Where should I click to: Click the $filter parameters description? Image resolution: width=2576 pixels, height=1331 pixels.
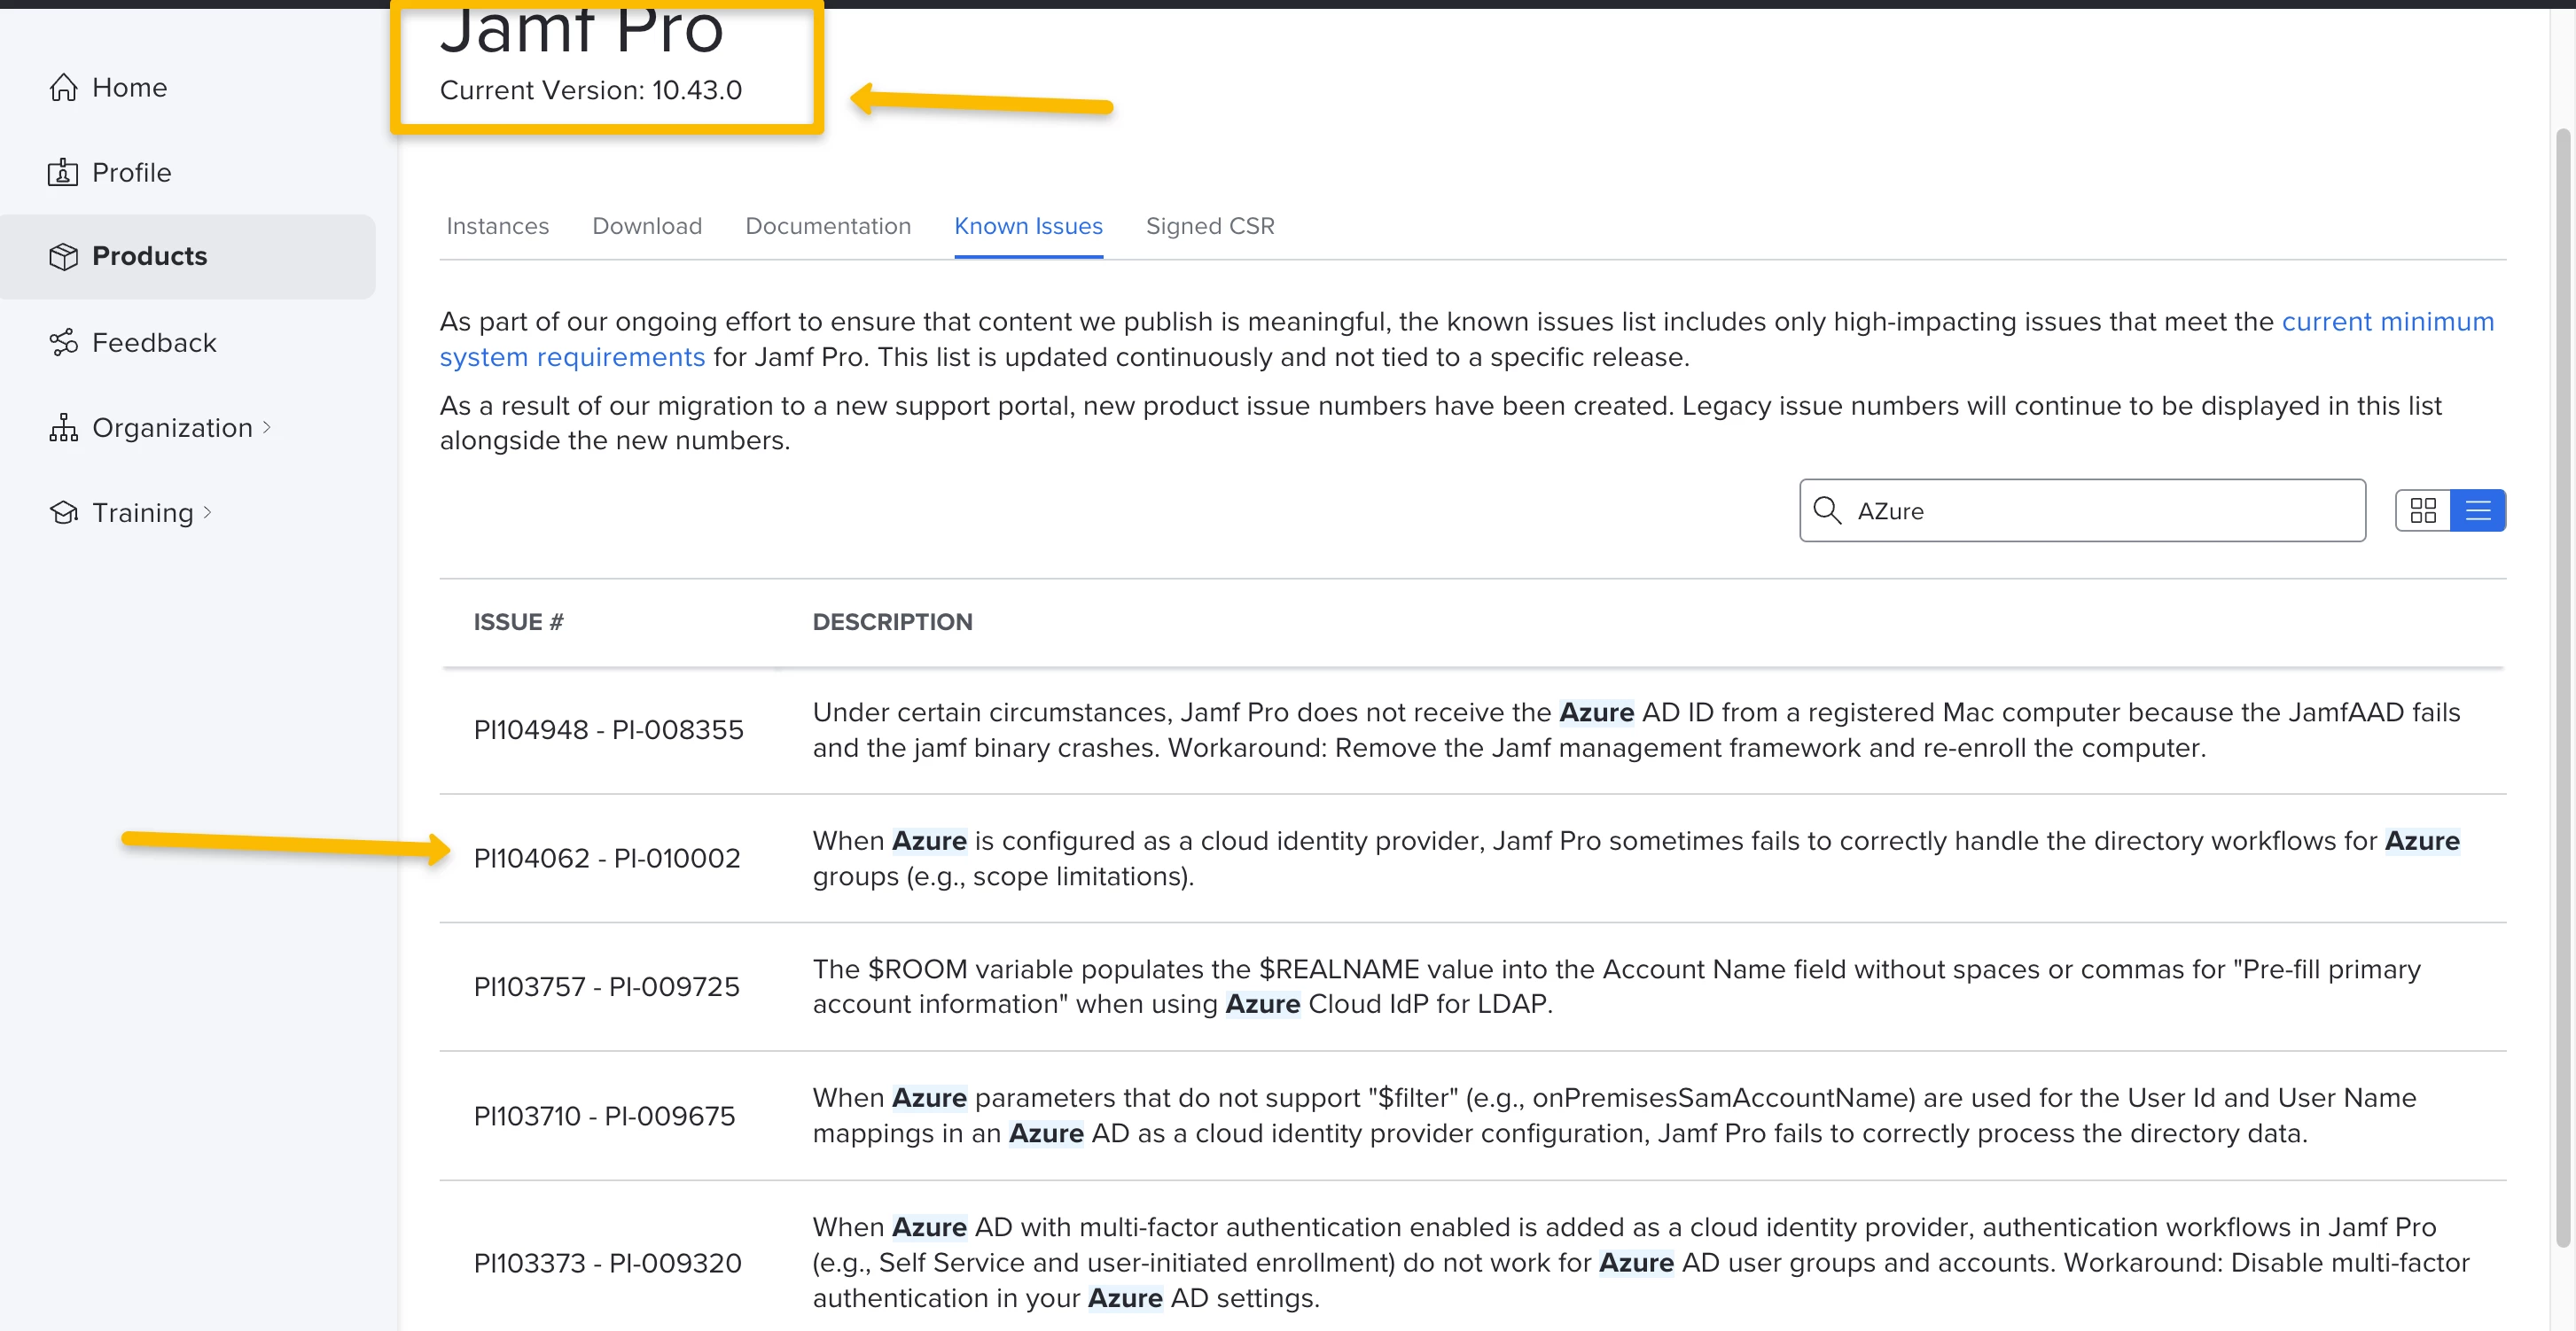(1614, 1116)
